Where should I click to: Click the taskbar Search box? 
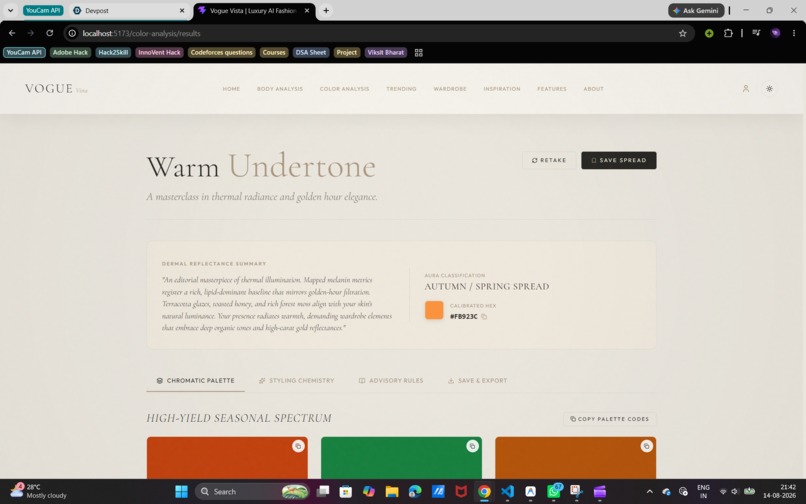coord(252,492)
